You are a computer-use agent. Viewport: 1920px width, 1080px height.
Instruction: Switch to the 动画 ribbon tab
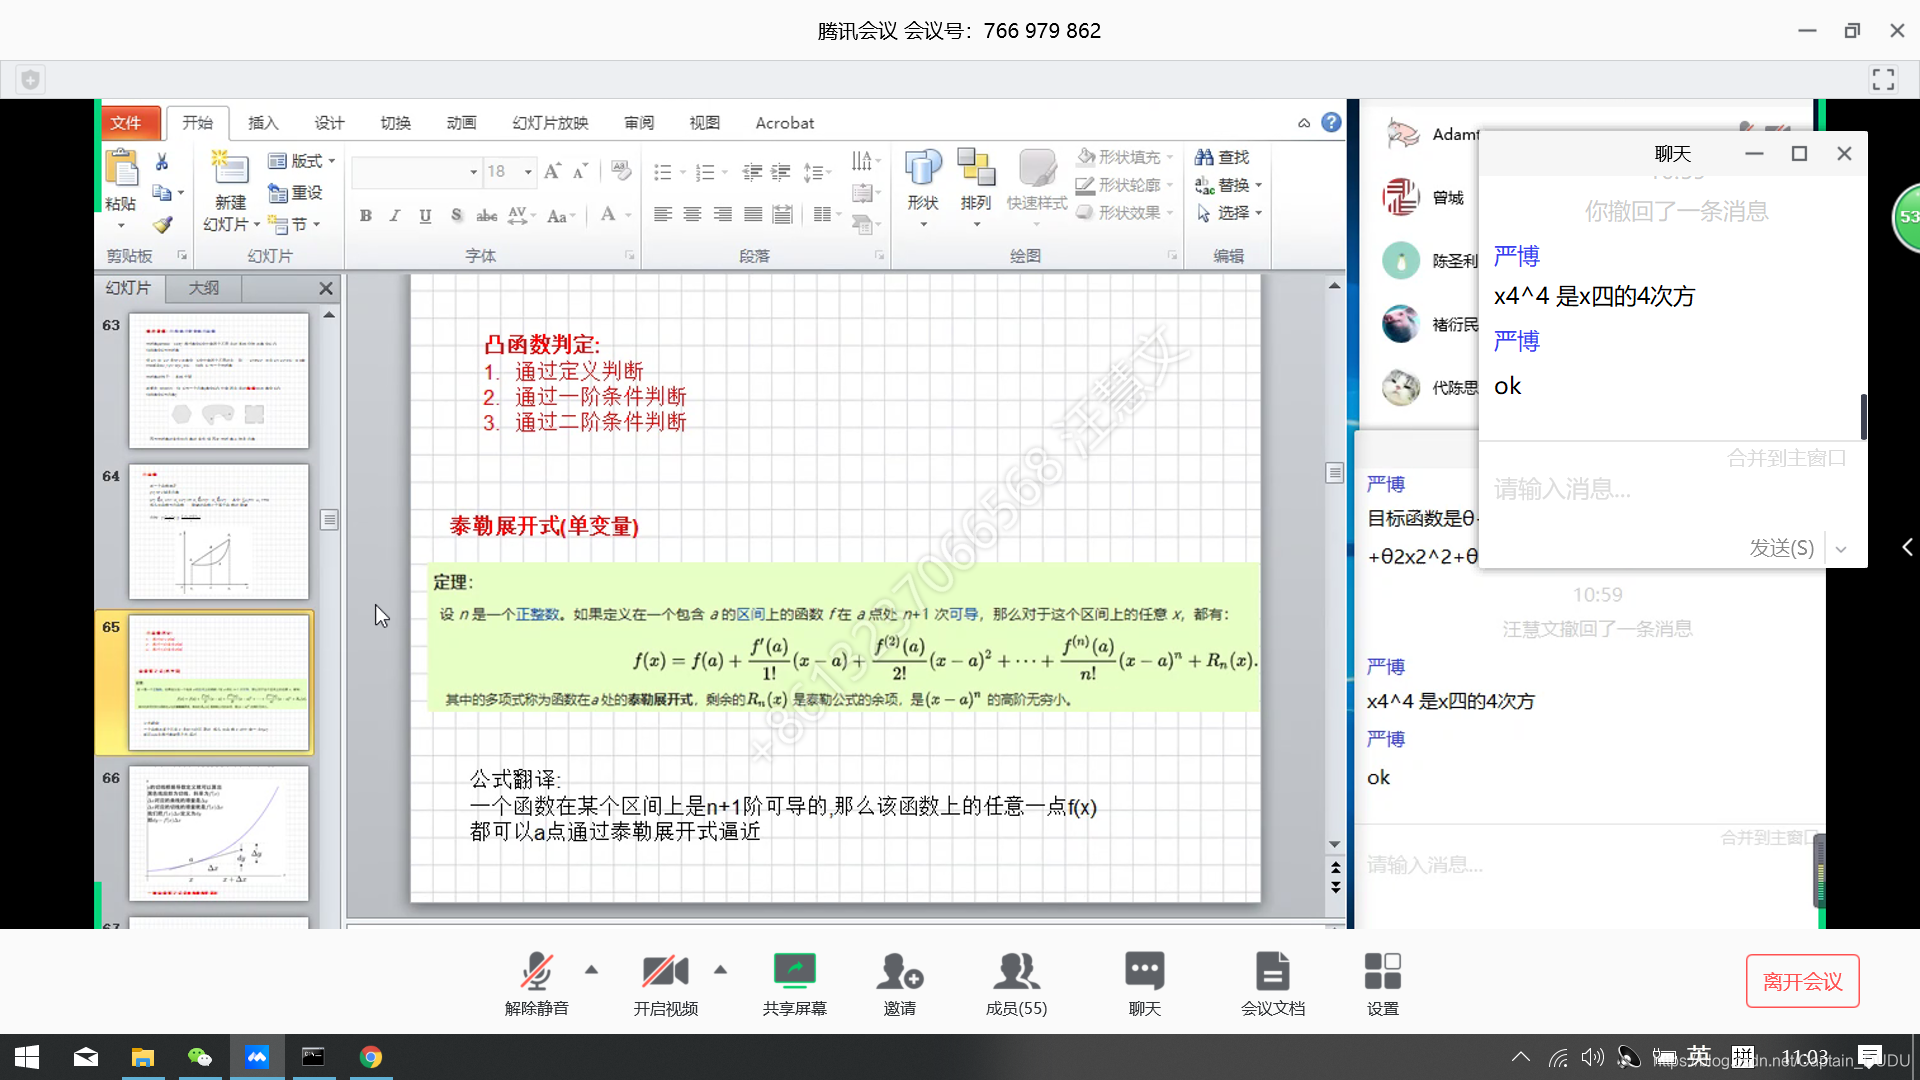(461, 123)
